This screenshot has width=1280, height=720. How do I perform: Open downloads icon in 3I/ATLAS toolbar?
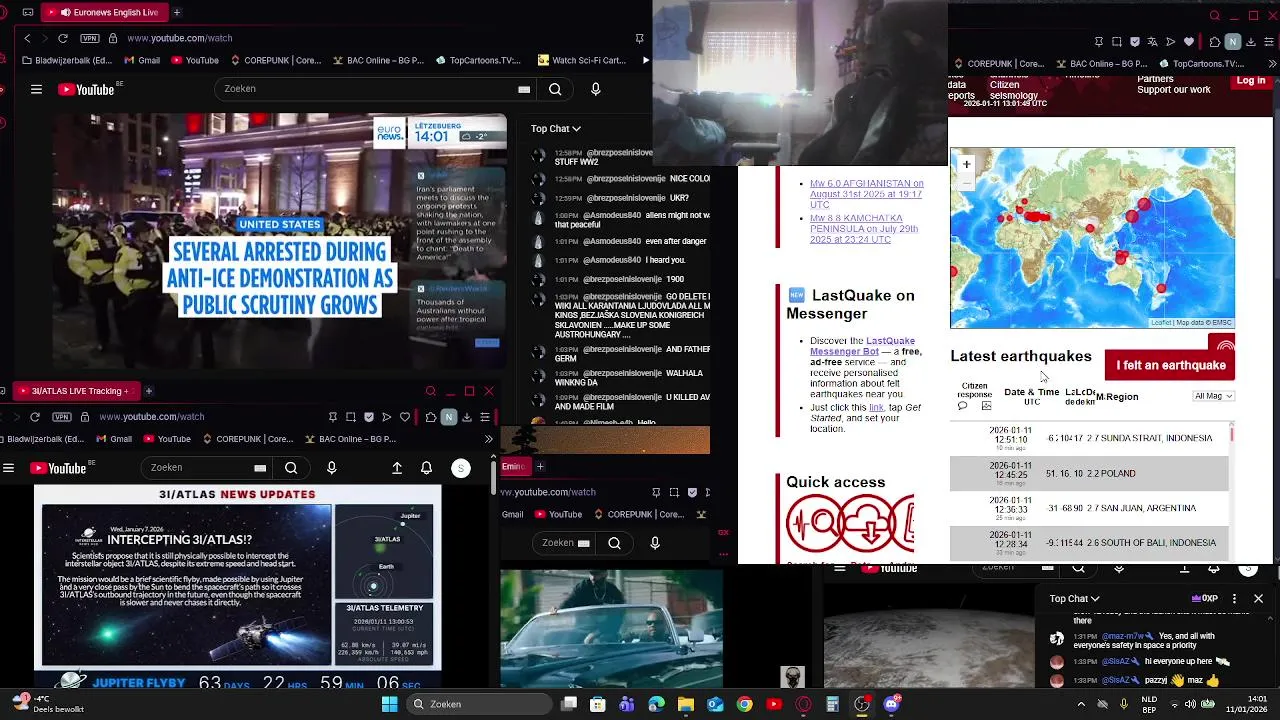tap(466, 417)
